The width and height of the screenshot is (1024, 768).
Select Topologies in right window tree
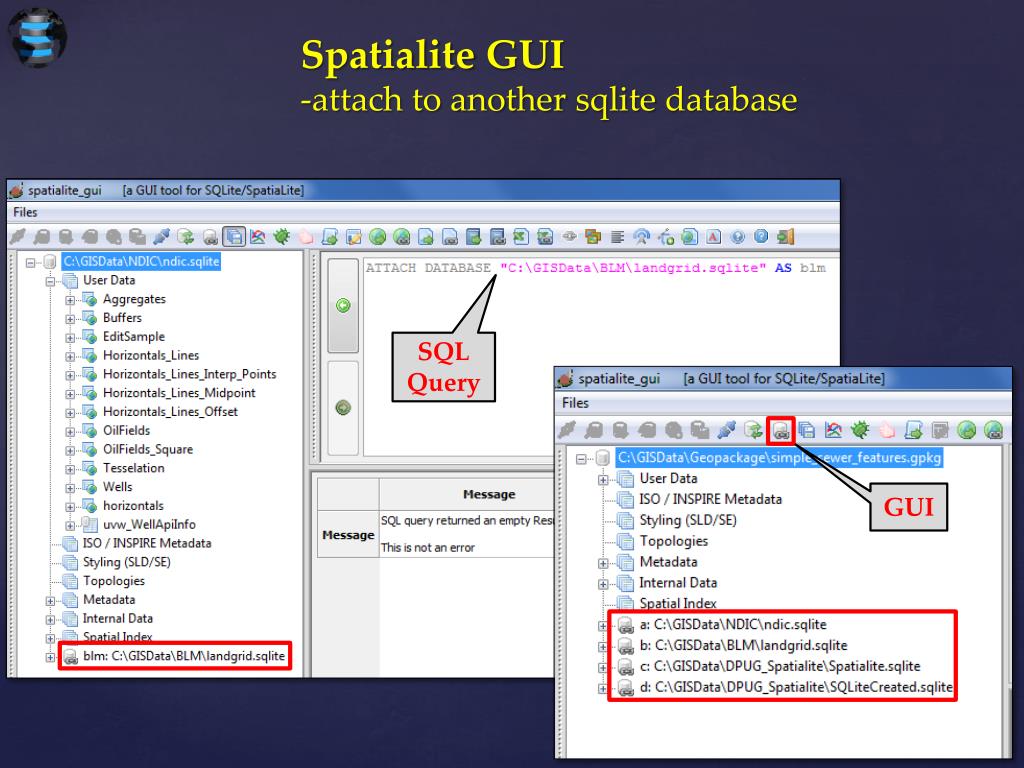pyautogui.click(x=673, y=541)
